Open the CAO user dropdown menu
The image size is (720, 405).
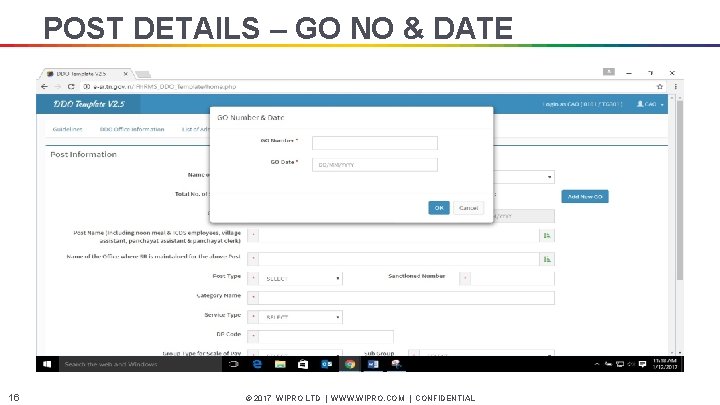tap(650, 104)
